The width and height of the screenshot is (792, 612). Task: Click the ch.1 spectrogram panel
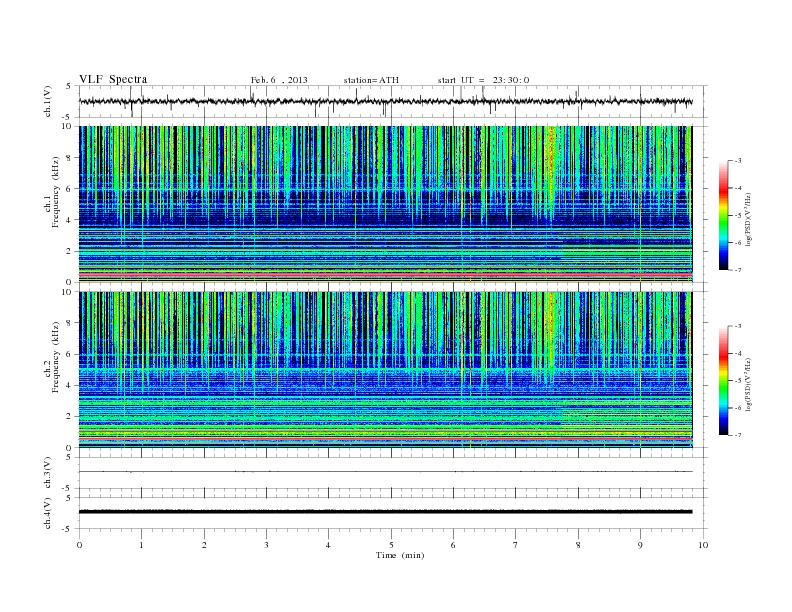pos(385,204)
